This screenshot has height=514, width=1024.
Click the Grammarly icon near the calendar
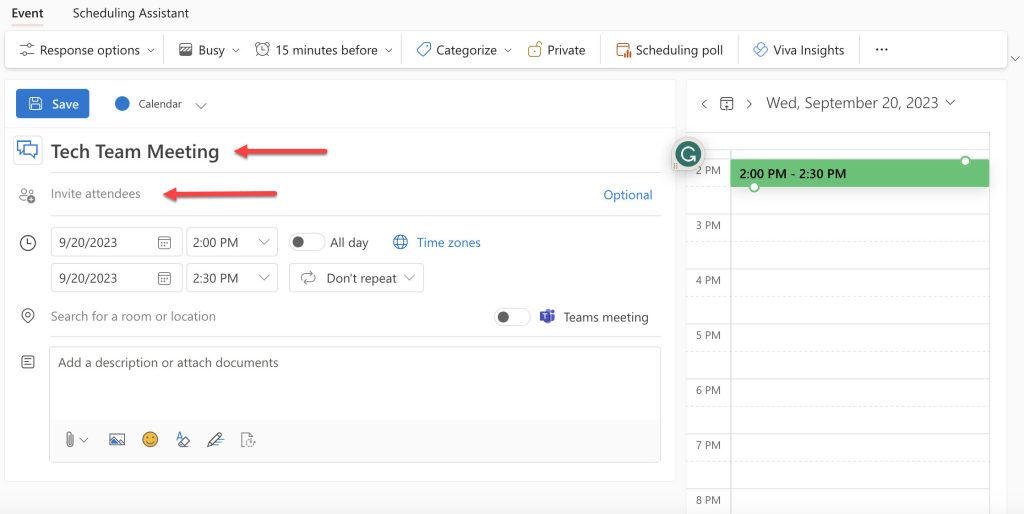pyautogui.click(x=688, y=154)
